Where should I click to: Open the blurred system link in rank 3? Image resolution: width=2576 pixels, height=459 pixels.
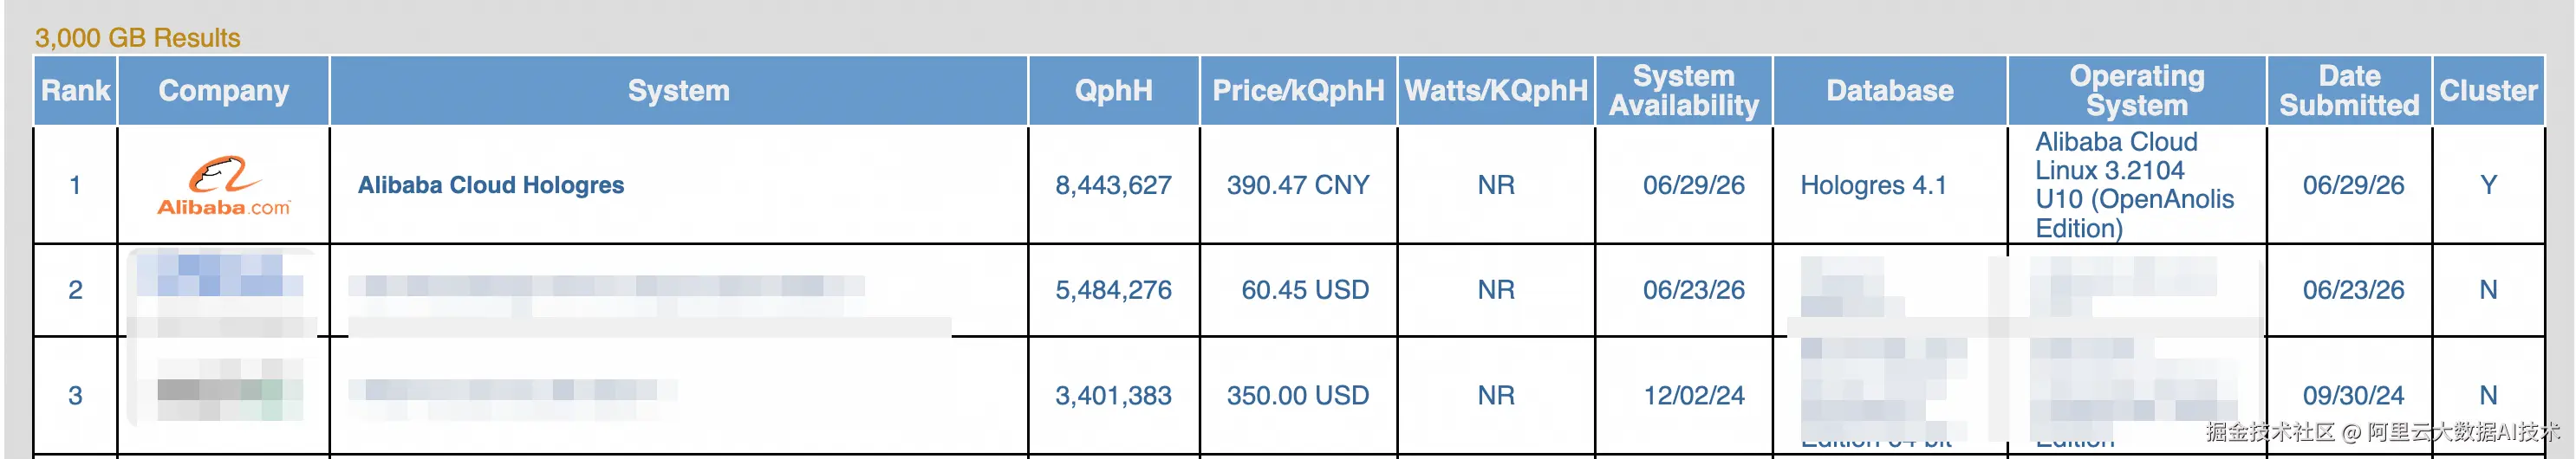click(512, 391)
